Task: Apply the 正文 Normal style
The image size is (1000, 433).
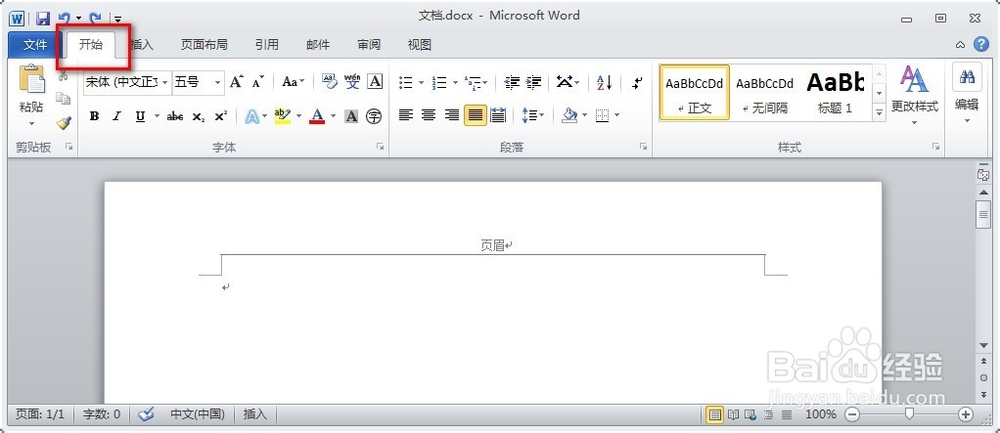Action: point(694,92)
